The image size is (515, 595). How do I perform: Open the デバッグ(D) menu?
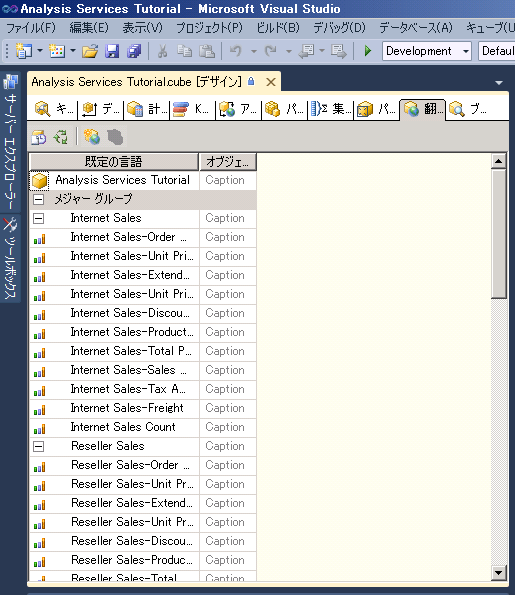click(x=339, y=28)
